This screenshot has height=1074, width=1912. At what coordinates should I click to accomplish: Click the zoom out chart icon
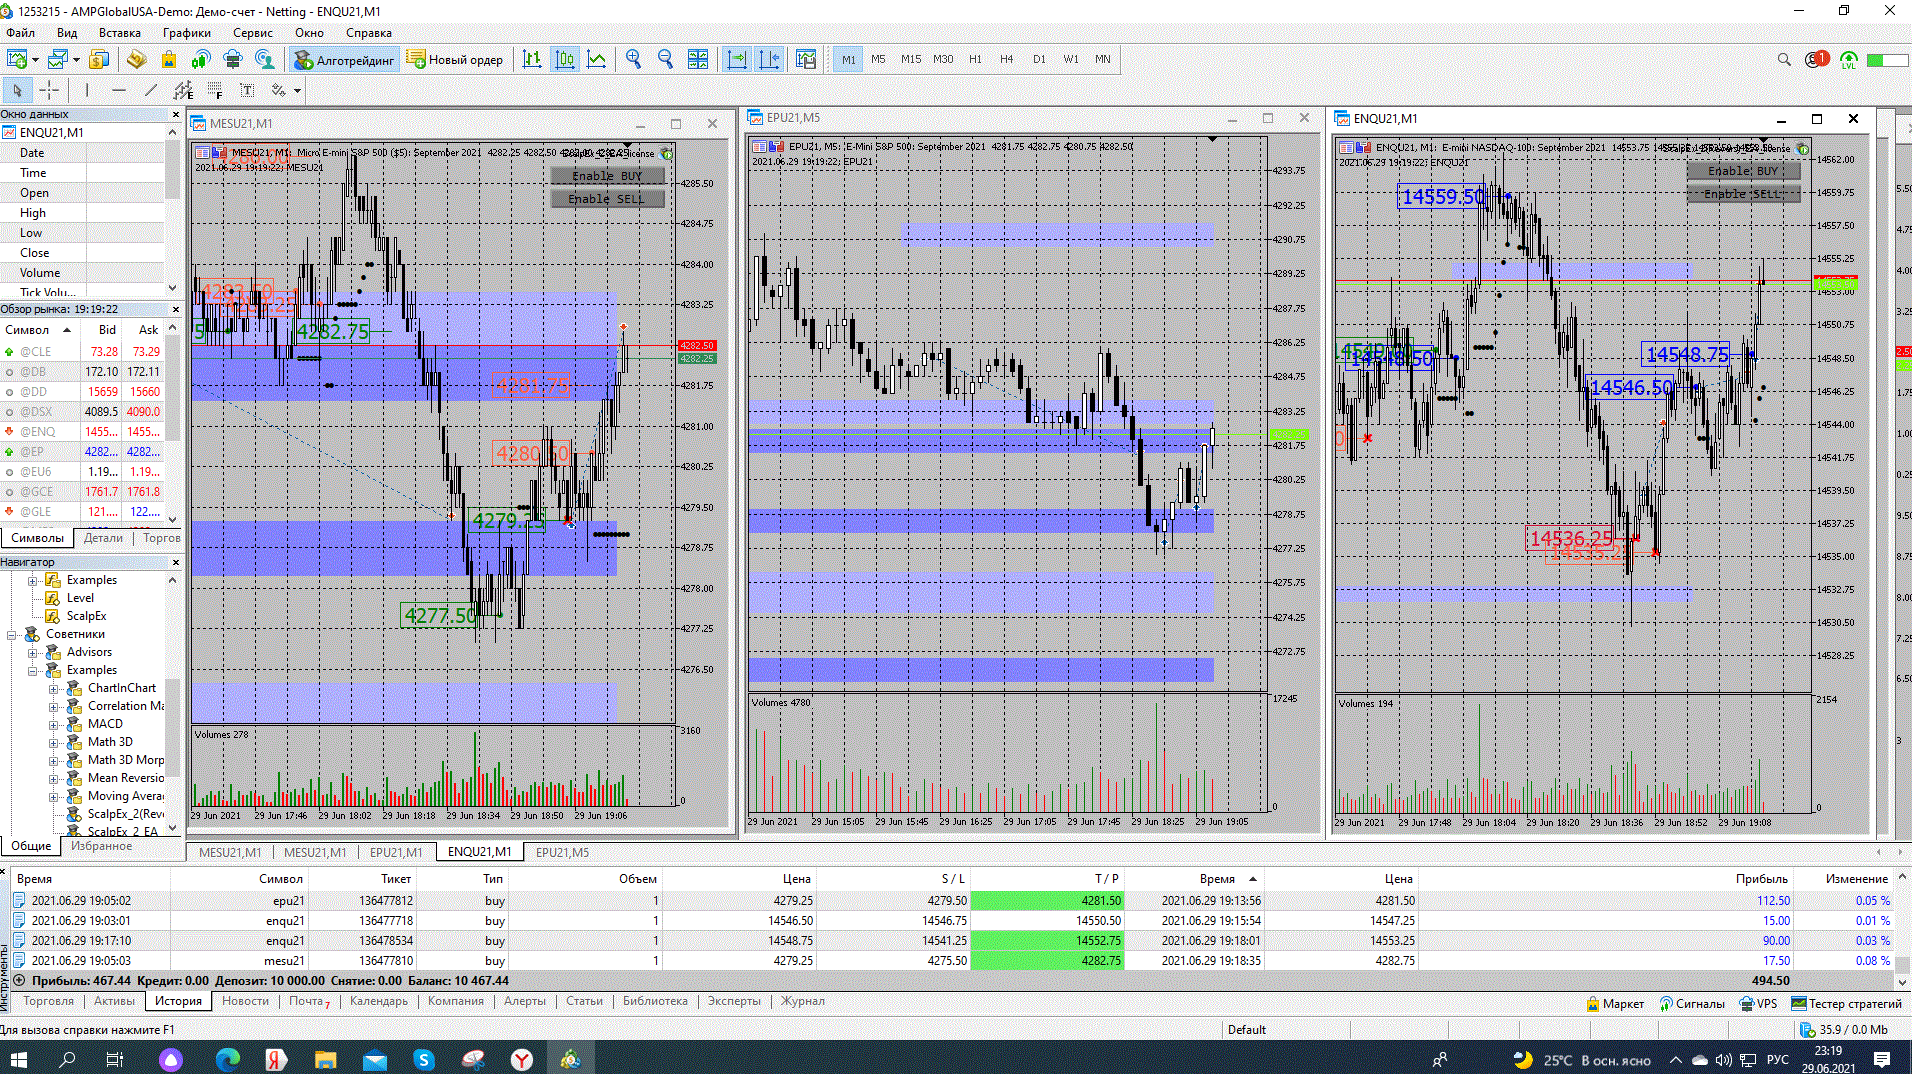coord(665,60)
